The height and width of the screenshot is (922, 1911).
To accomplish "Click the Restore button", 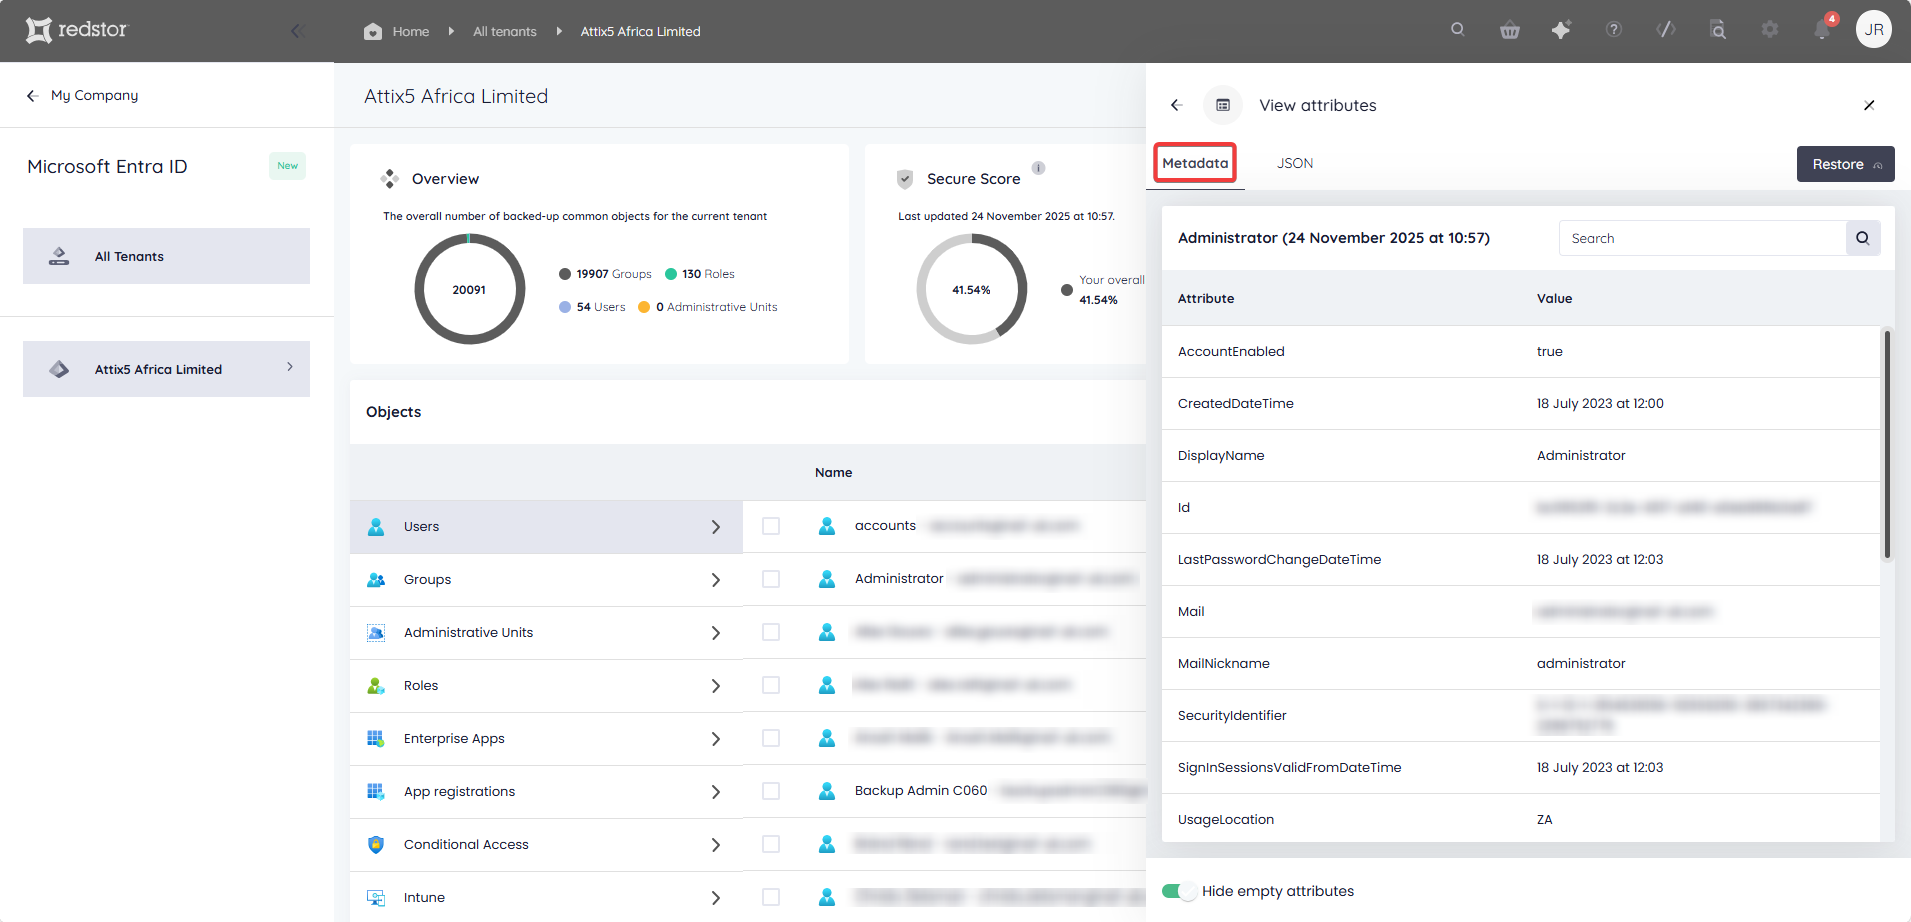I will pos(1845,164).
